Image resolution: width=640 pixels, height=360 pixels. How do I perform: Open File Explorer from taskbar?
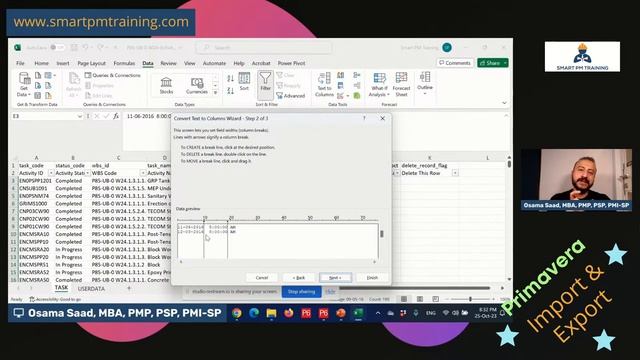pyautogui.click(x=271, y=313)
